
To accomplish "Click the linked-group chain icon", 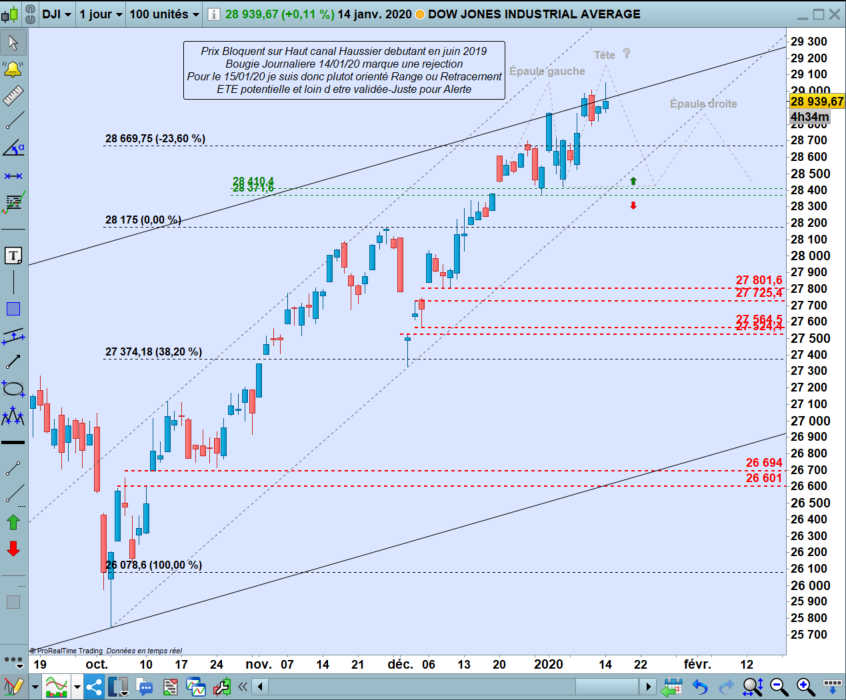I will pyautogui.click(x=30, y=15).
